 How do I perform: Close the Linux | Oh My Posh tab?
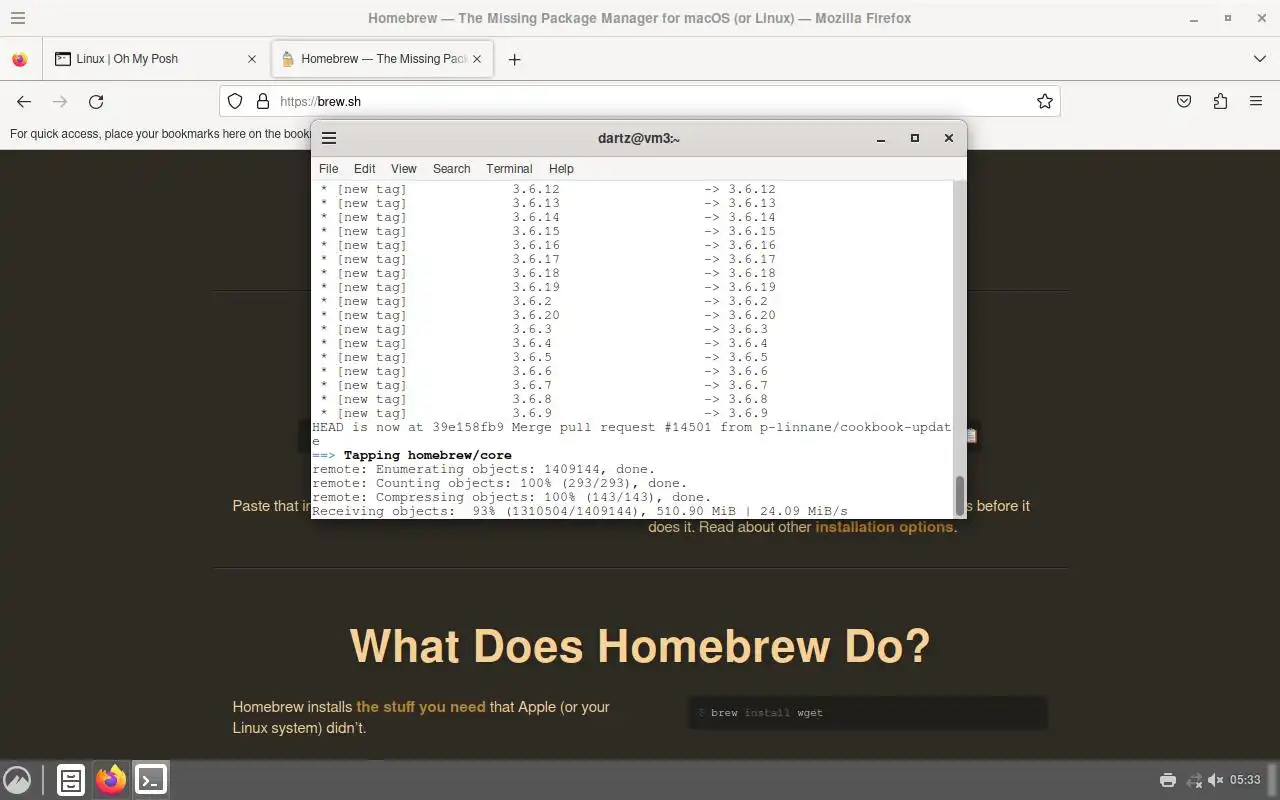[x=252, y=59]
